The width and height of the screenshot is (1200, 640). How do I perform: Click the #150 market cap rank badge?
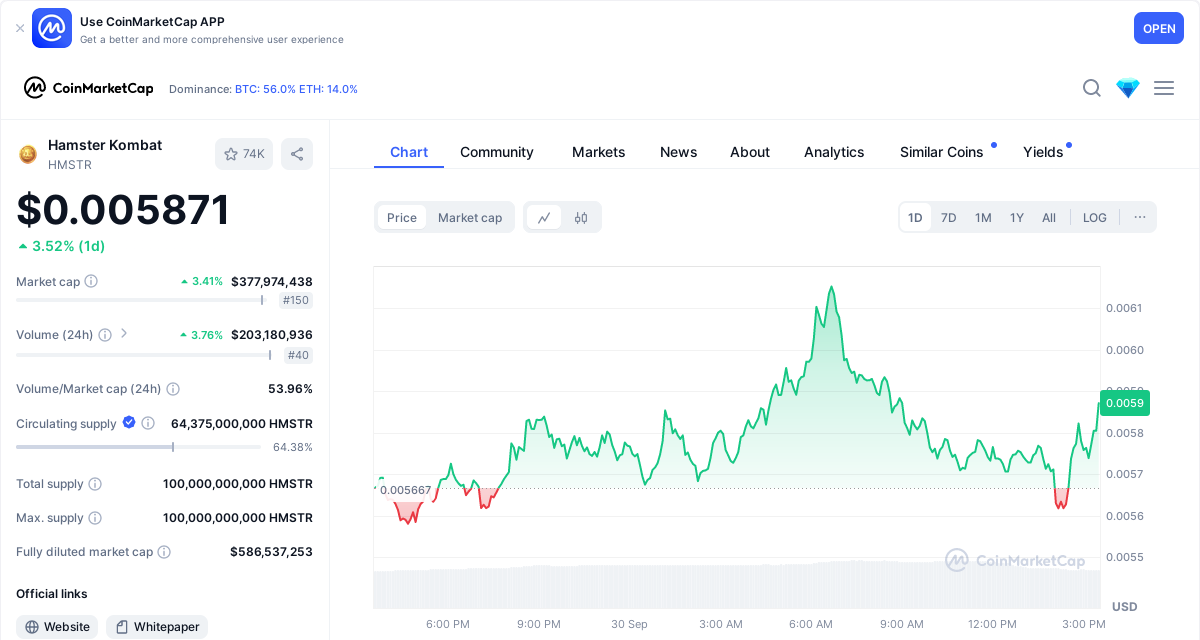[x=296, y=300]
